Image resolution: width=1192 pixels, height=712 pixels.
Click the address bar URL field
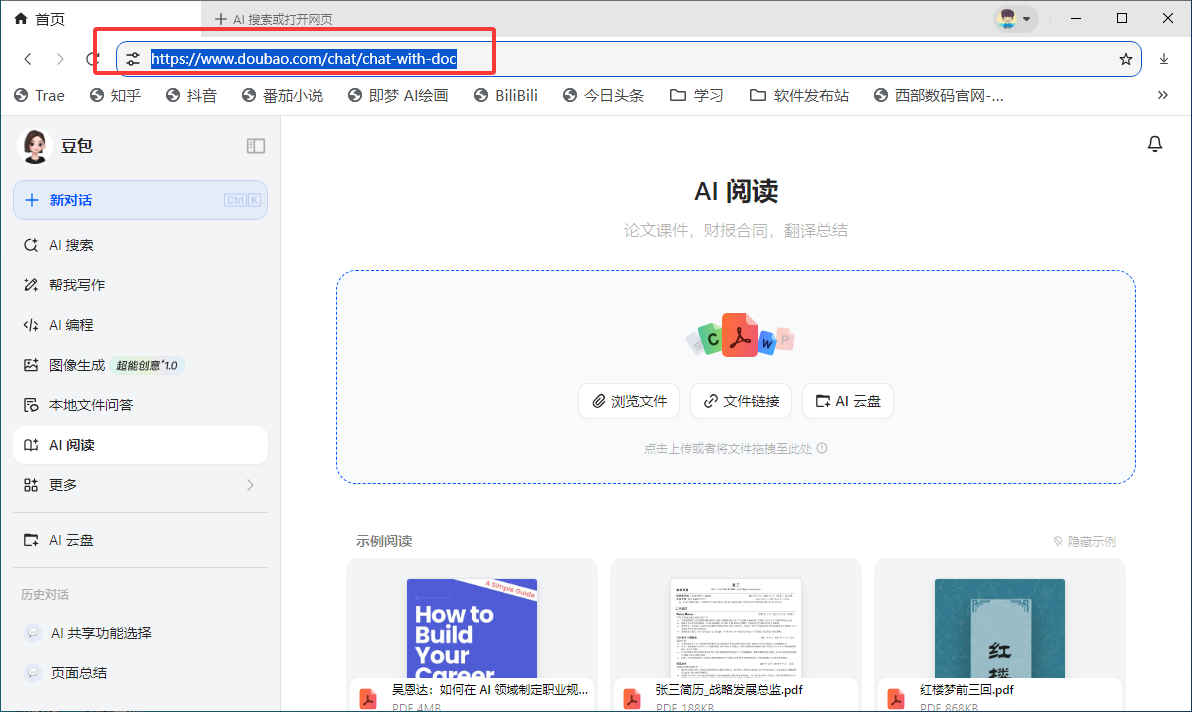coord(629,59)
